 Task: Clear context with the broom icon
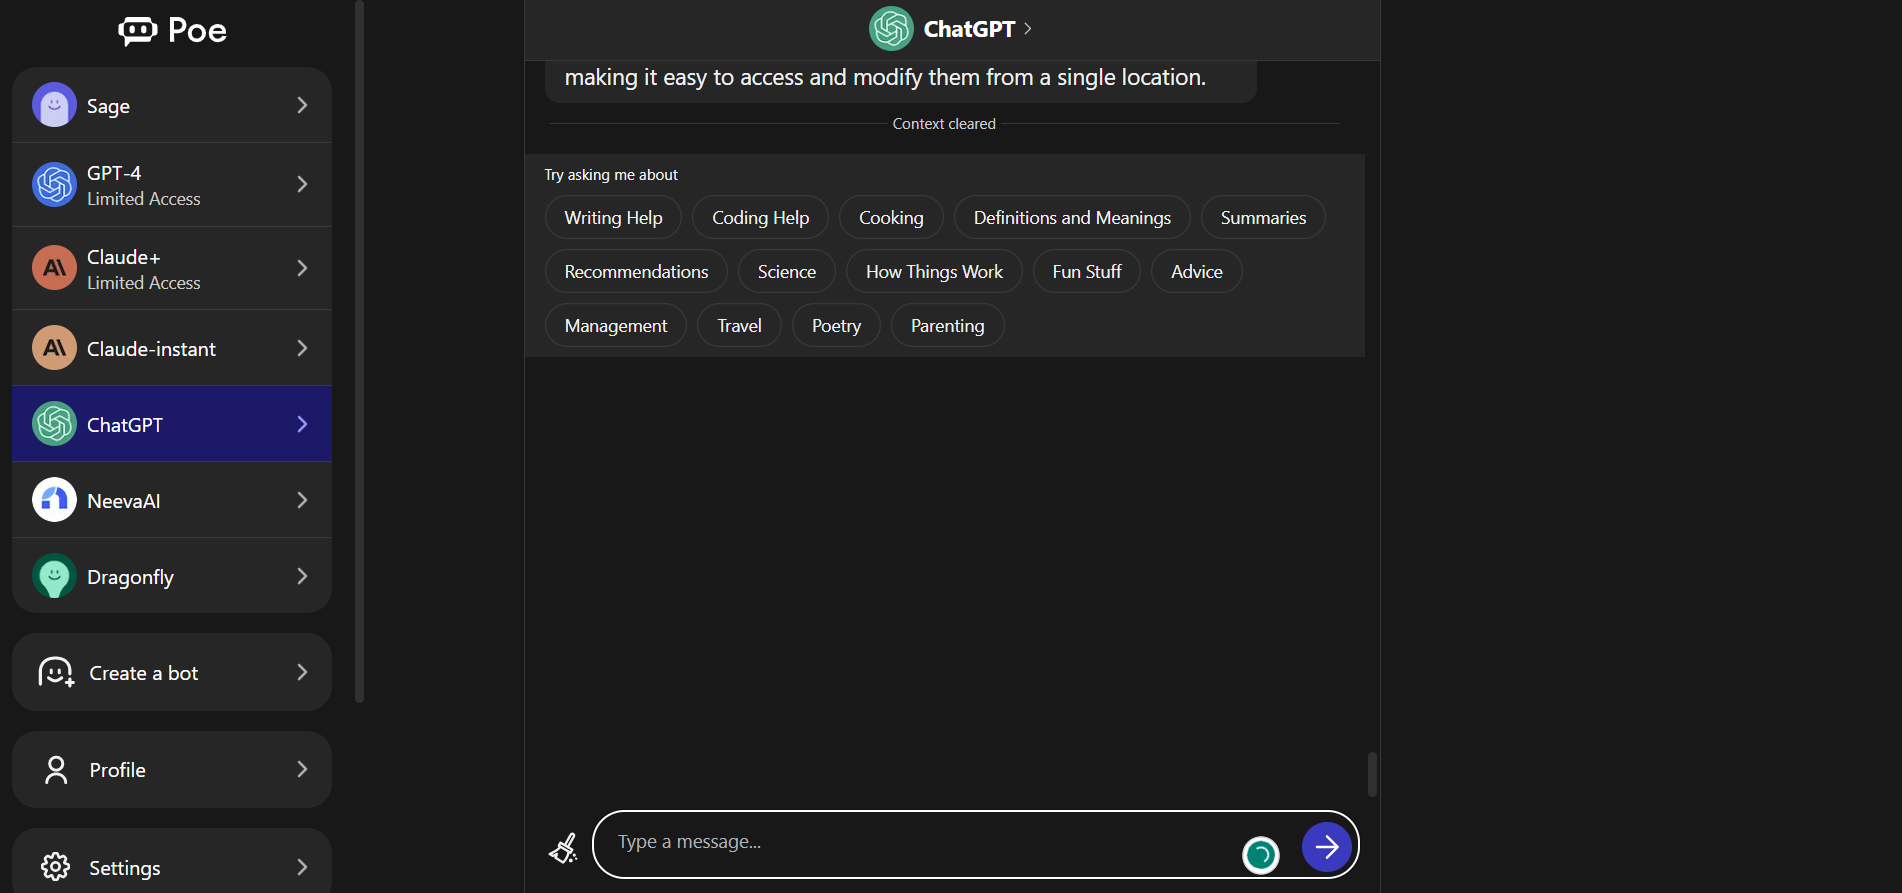563,848
